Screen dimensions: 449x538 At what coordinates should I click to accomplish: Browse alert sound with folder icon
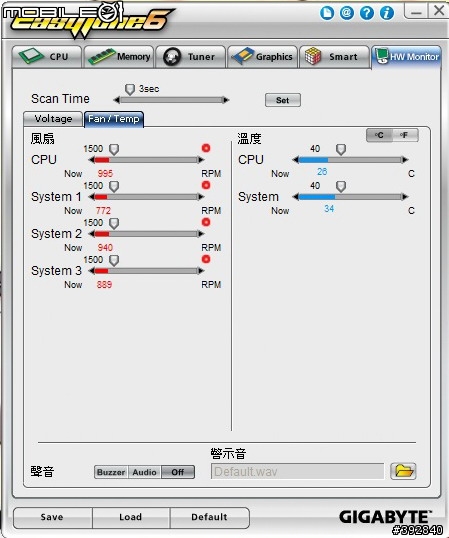pos(403,471)
